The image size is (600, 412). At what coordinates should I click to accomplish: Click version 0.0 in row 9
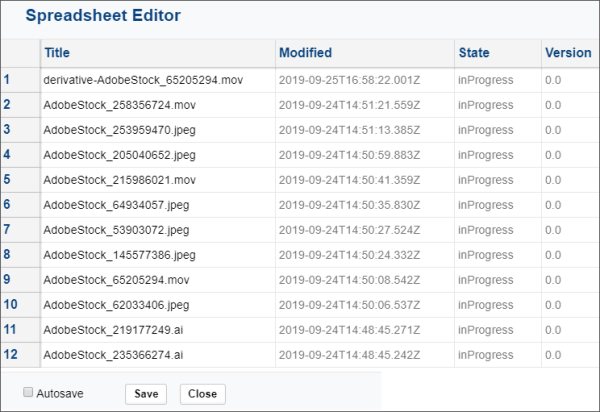click(571, 280)
